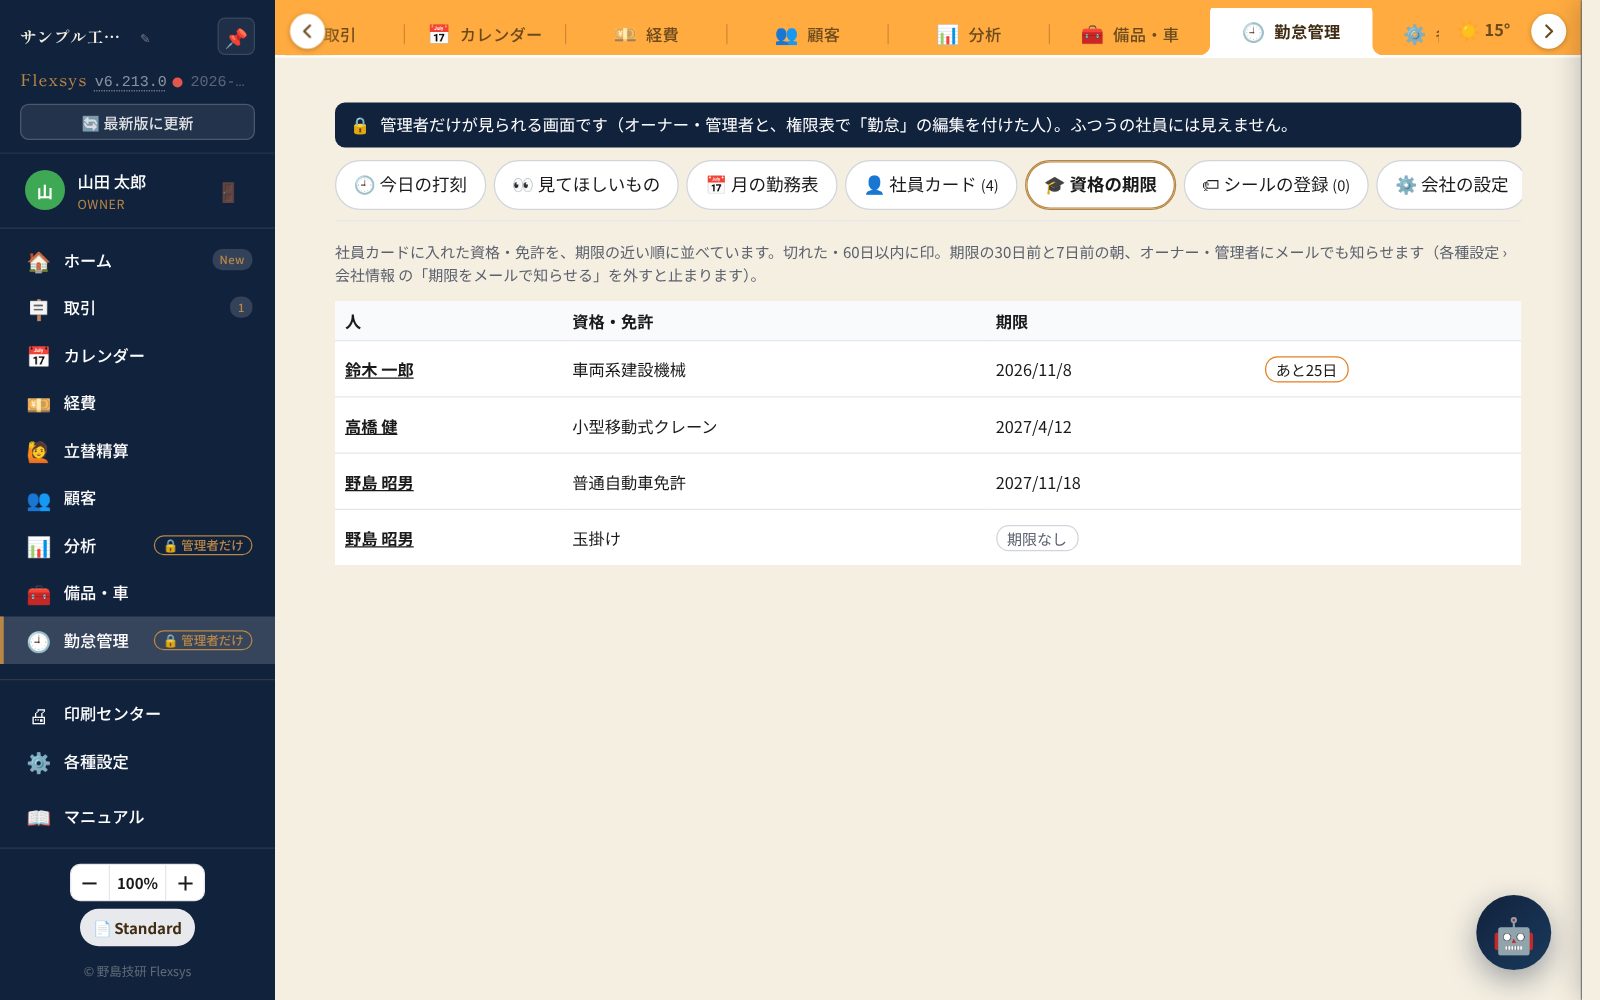This screenshot has width=1600, height=1000.
Task: Select the 見てほしいもの sub-tab
Action: click(x=586, y=185)
